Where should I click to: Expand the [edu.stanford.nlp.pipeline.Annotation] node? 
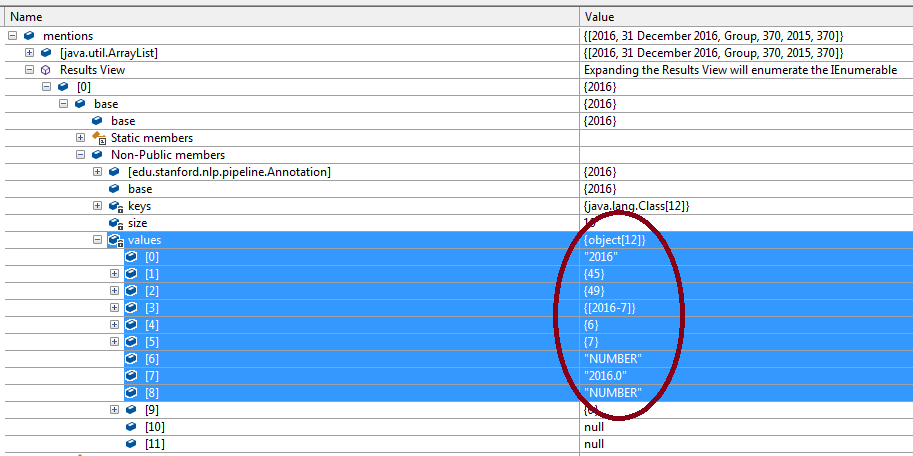(x=97, y=172)
